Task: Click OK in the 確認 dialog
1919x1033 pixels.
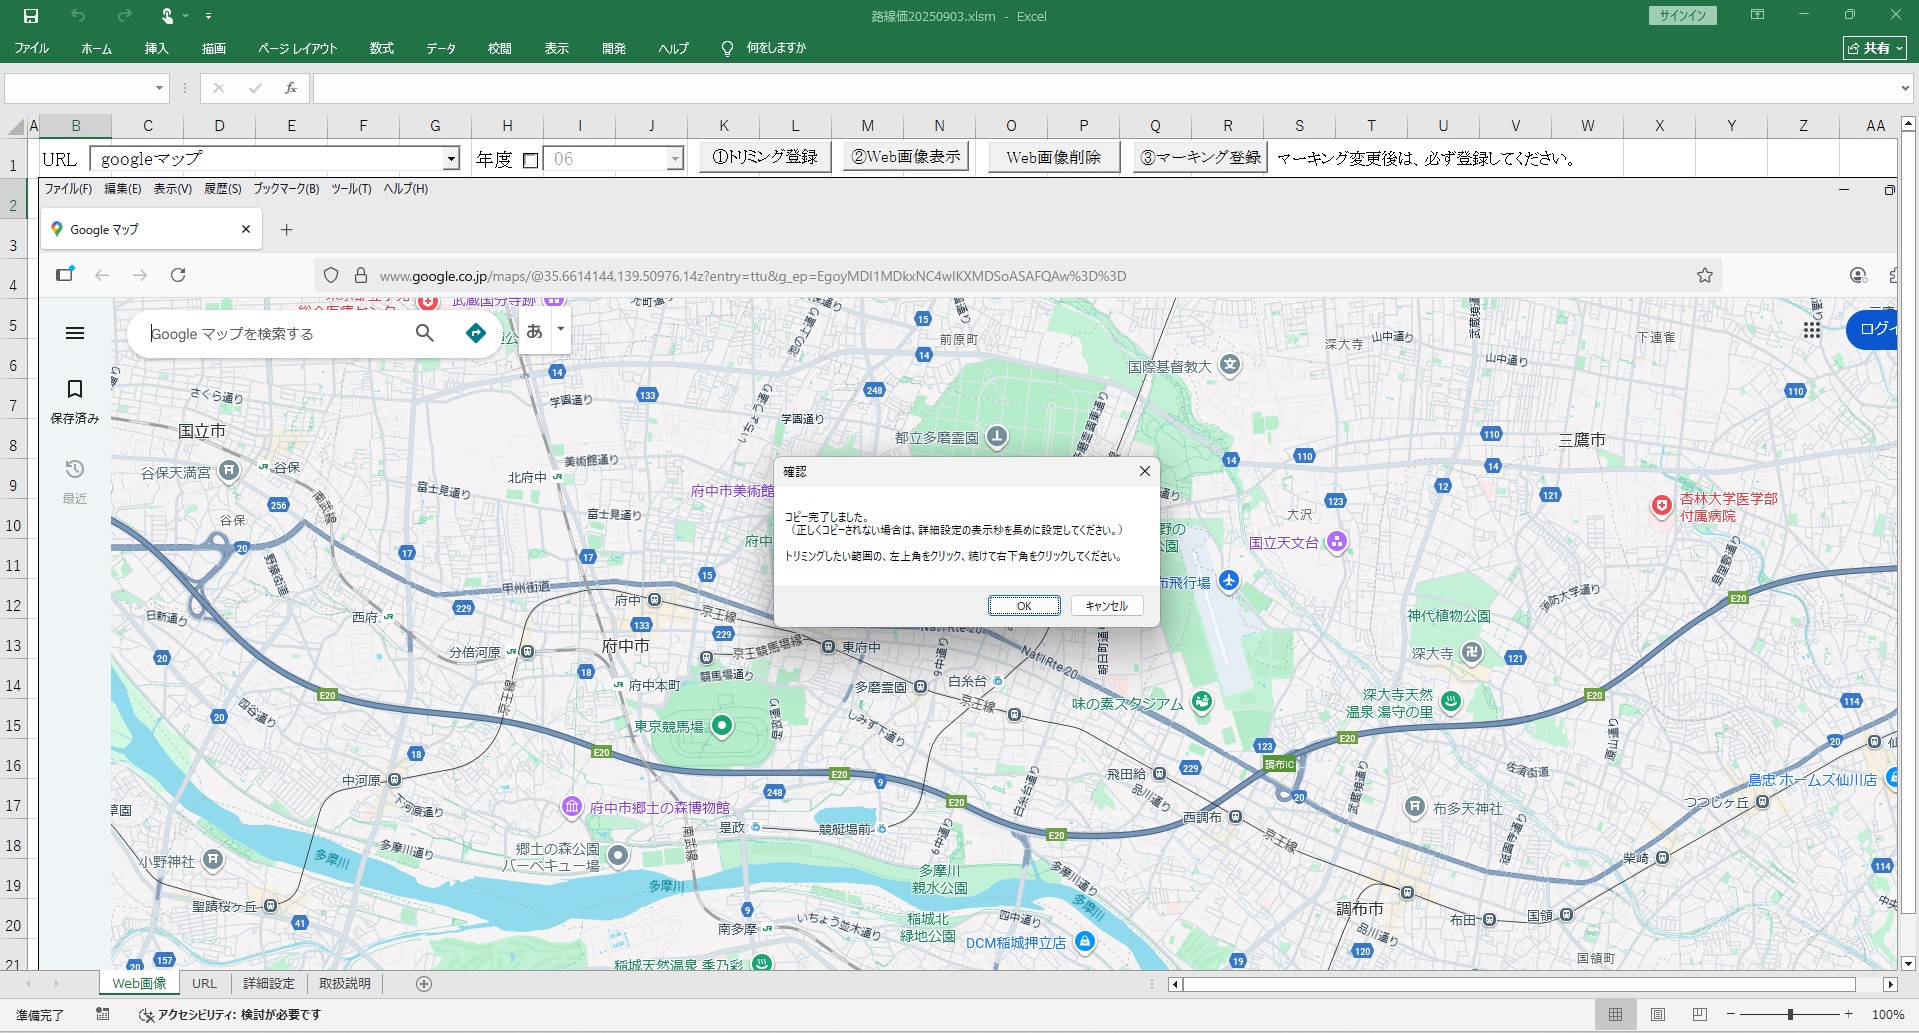Action: pyautogui.click(x=1024, y=606)
